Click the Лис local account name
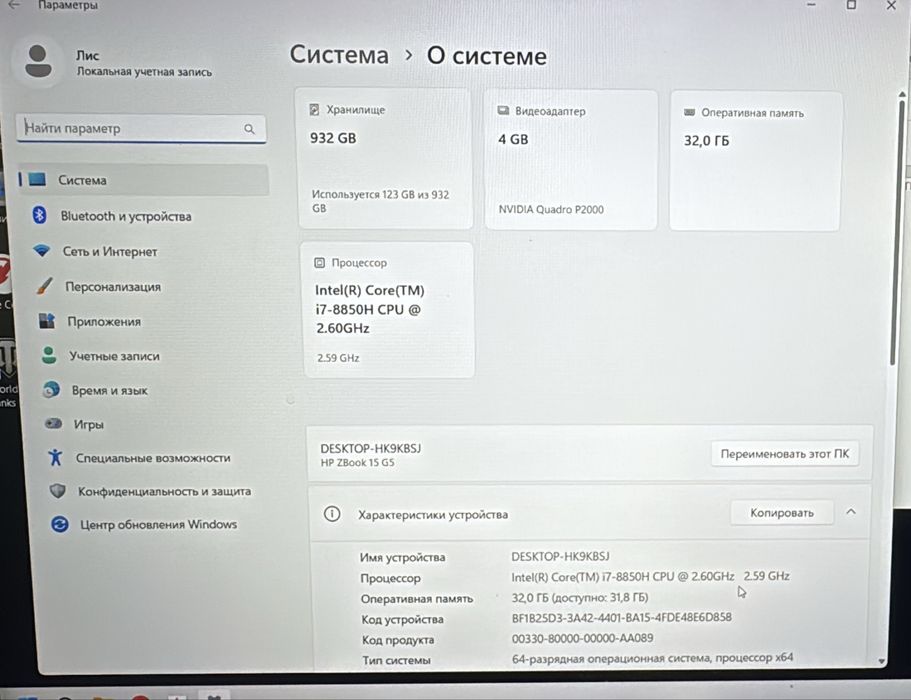911x700 pixels. pos(88,56)
